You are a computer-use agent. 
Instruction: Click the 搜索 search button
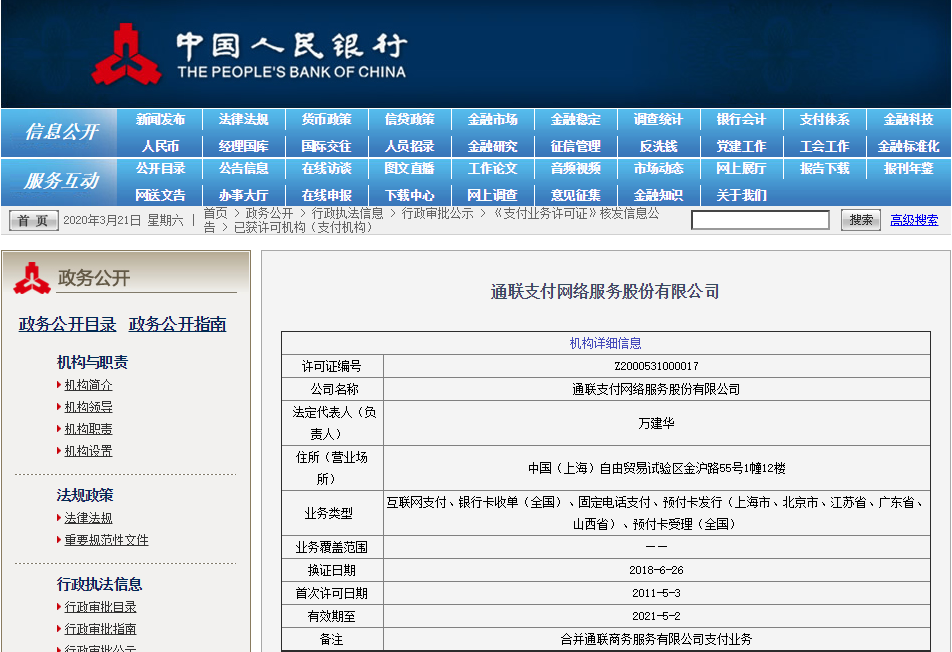(861, 220)
